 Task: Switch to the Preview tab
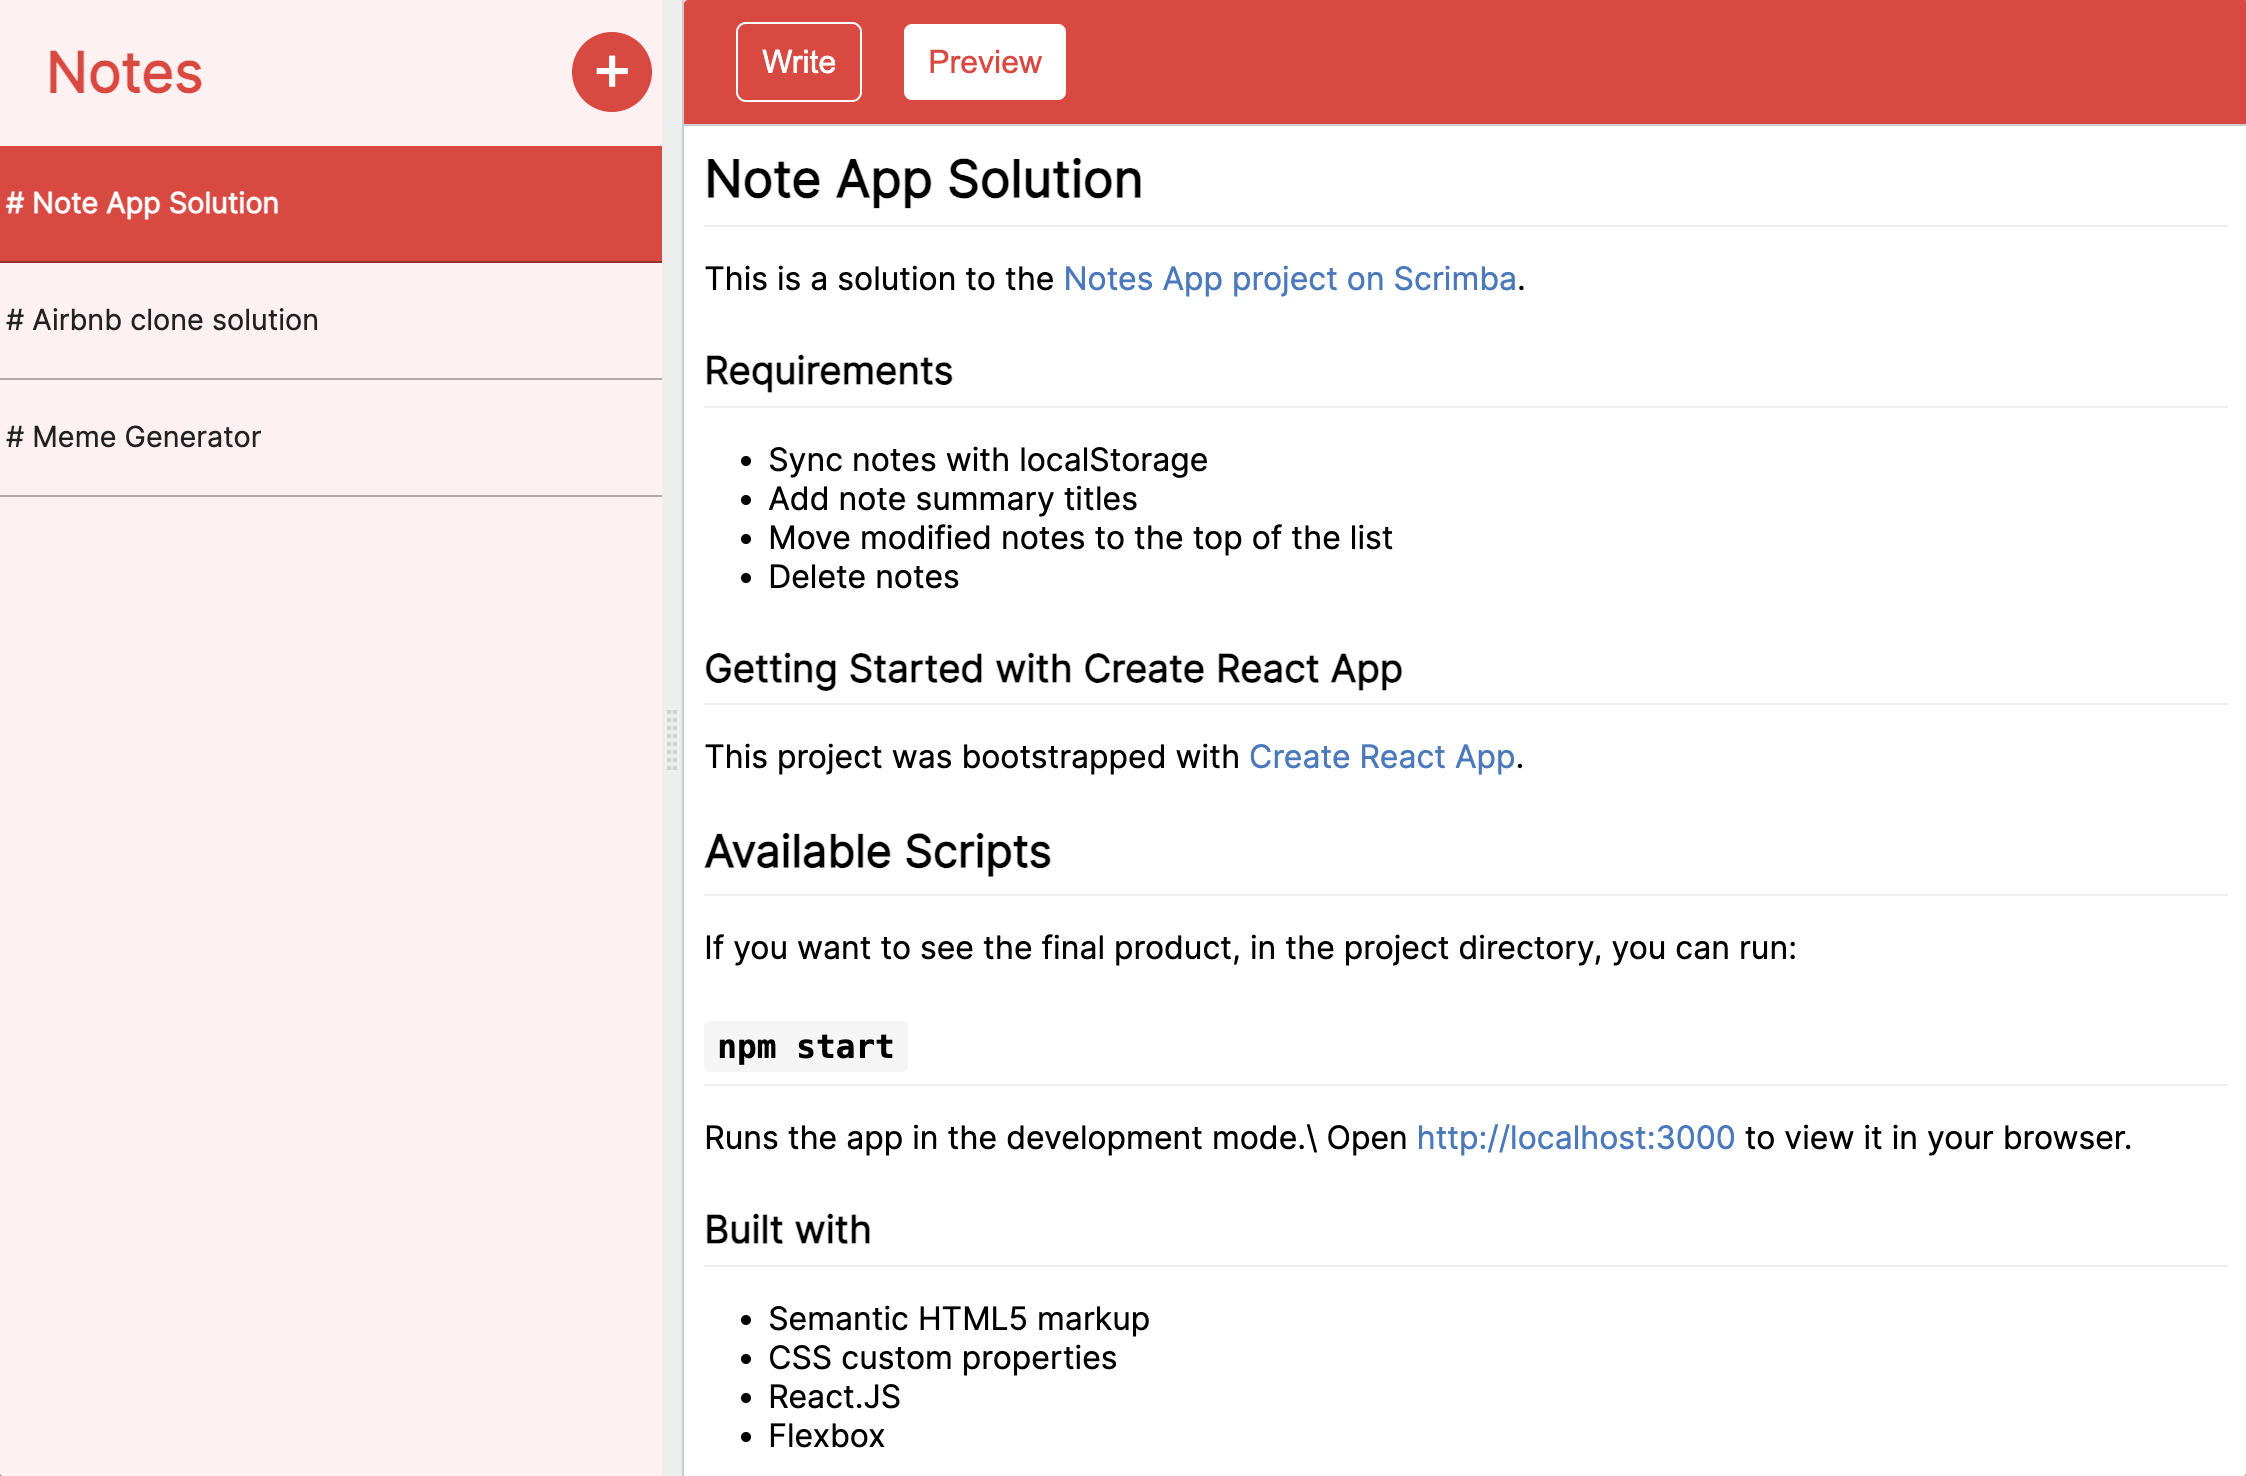point(984,62)
